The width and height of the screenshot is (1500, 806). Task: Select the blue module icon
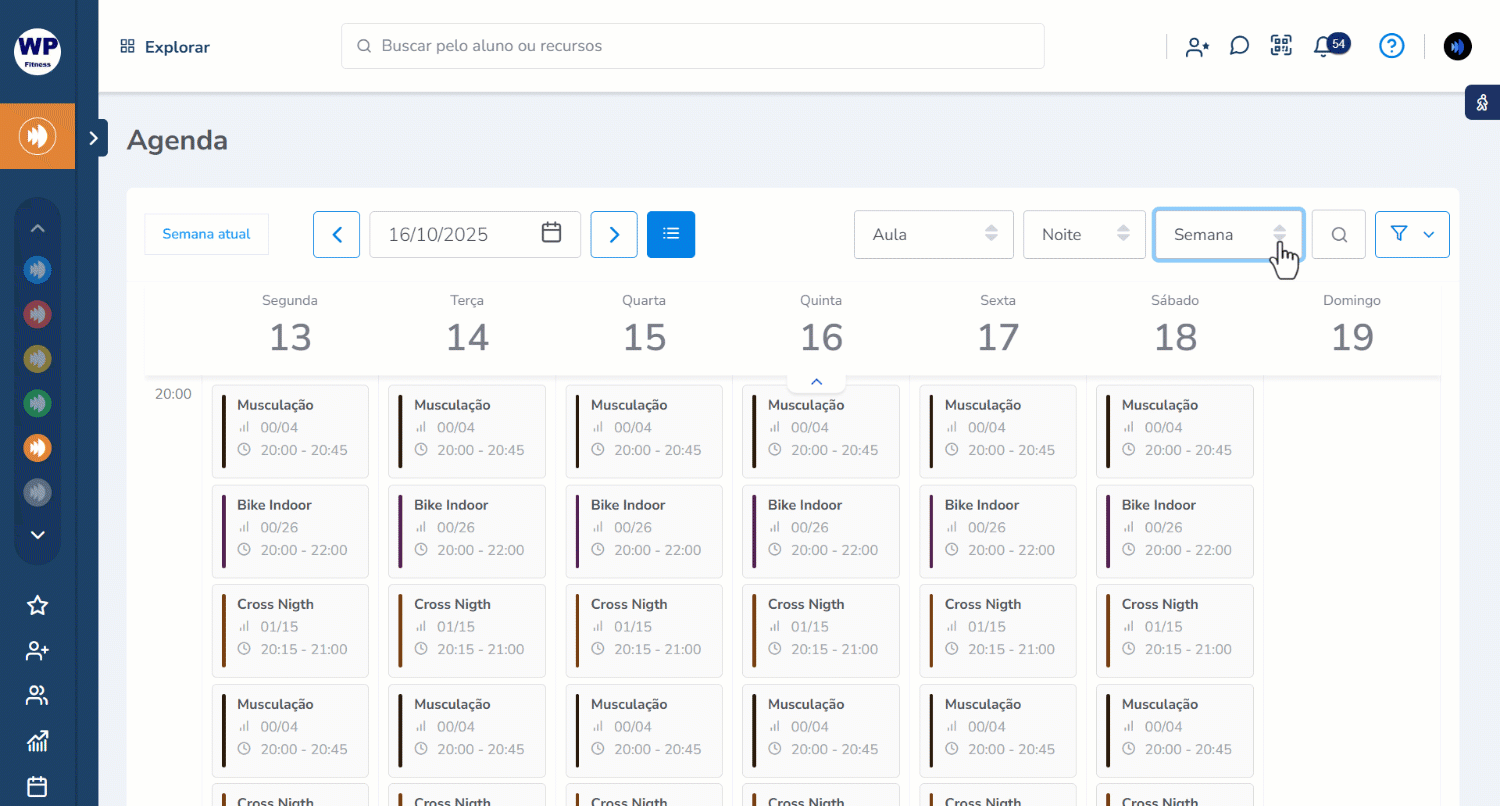point(37,270)
